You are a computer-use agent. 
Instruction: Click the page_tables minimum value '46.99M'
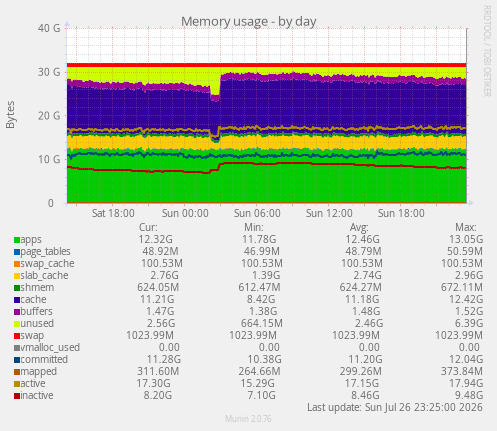tap(261, 252)
